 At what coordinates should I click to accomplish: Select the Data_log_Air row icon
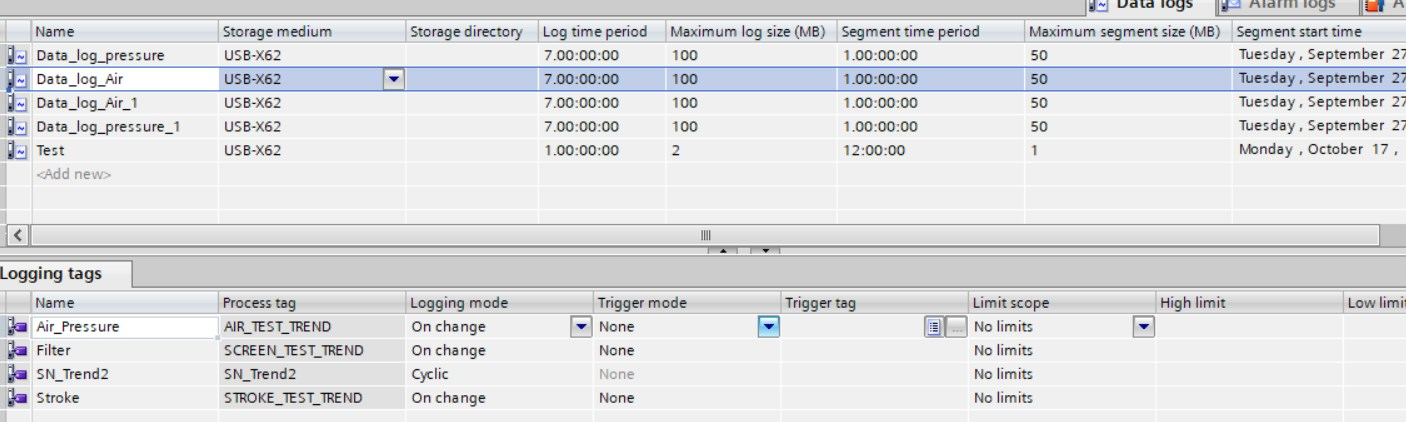click(17, 79)
